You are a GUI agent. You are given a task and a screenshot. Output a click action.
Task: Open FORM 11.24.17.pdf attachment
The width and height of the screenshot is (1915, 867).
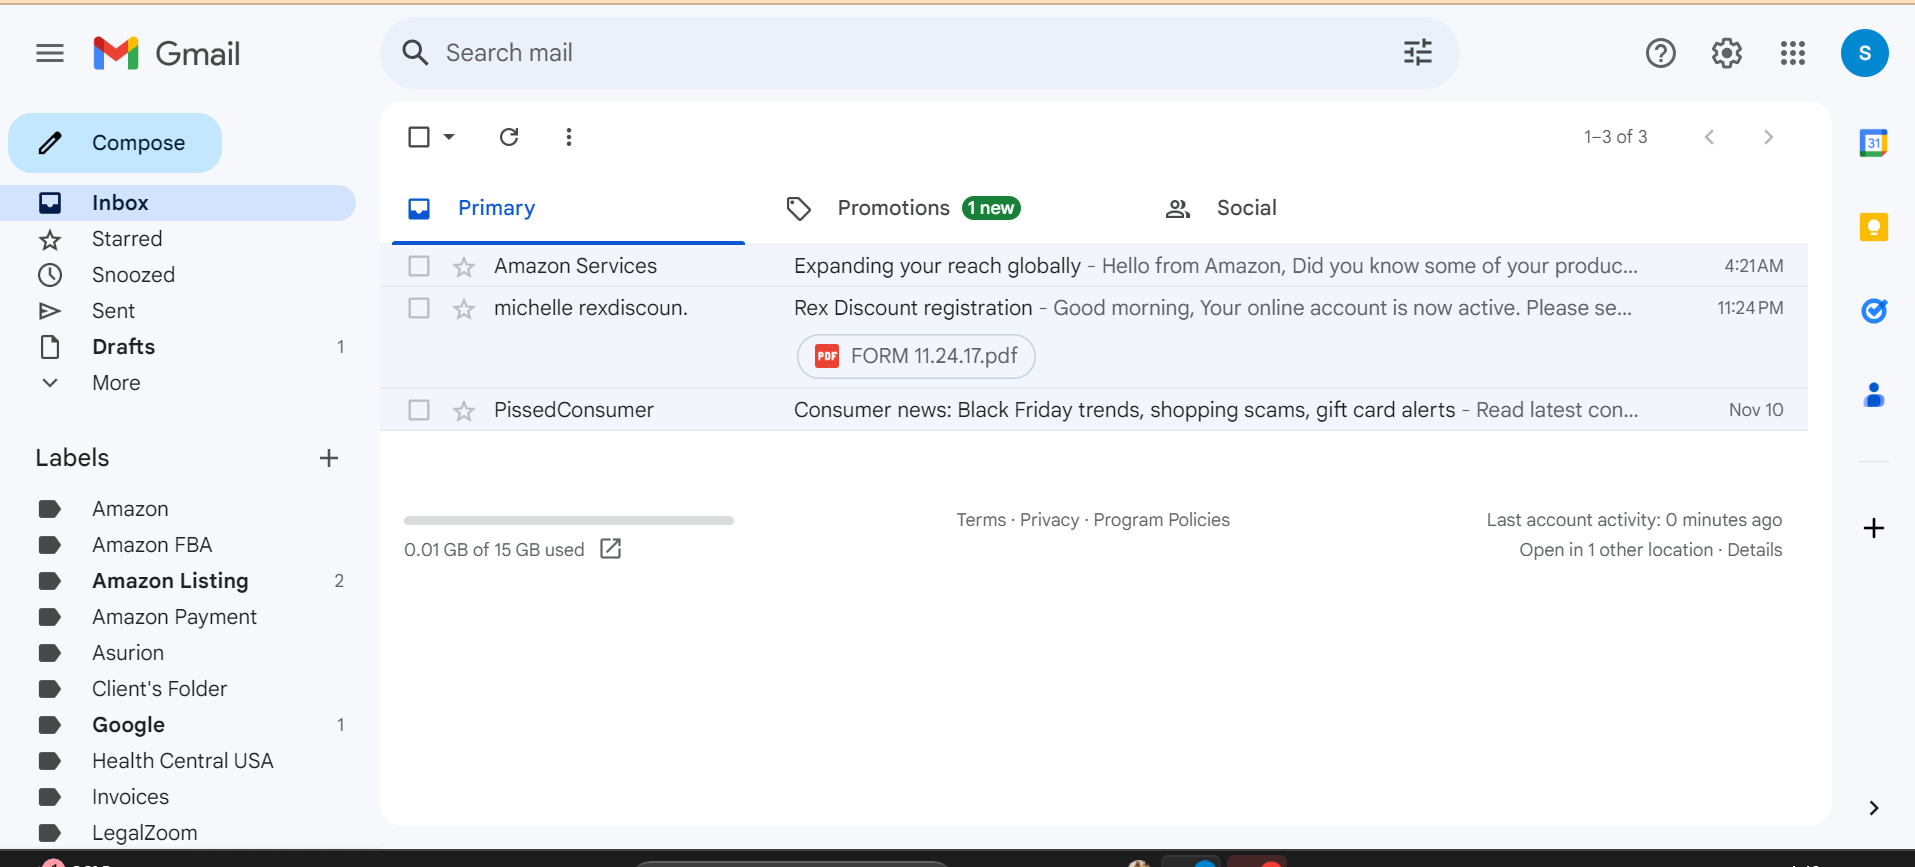click(916, 356)
